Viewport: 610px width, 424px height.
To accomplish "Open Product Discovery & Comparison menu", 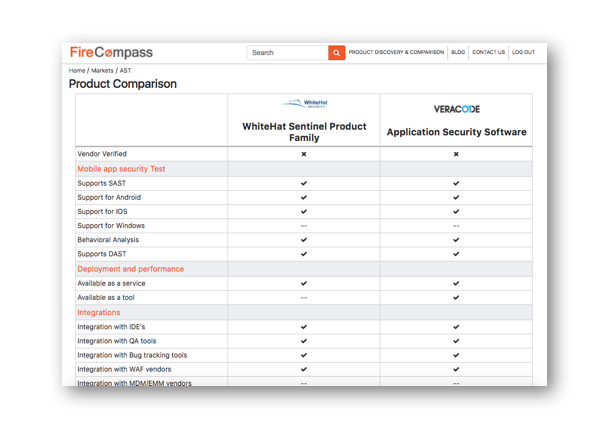I will click(x=396, y=52).
